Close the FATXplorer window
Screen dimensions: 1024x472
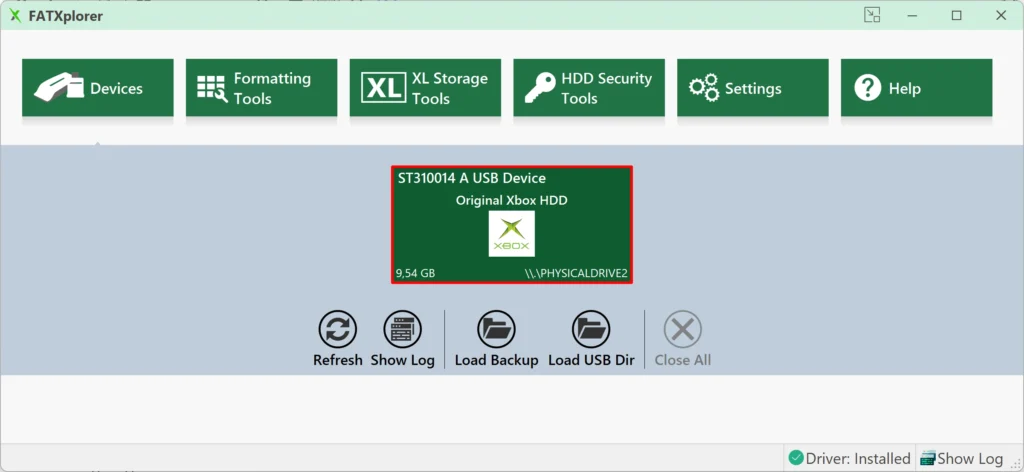point(1000,15)
